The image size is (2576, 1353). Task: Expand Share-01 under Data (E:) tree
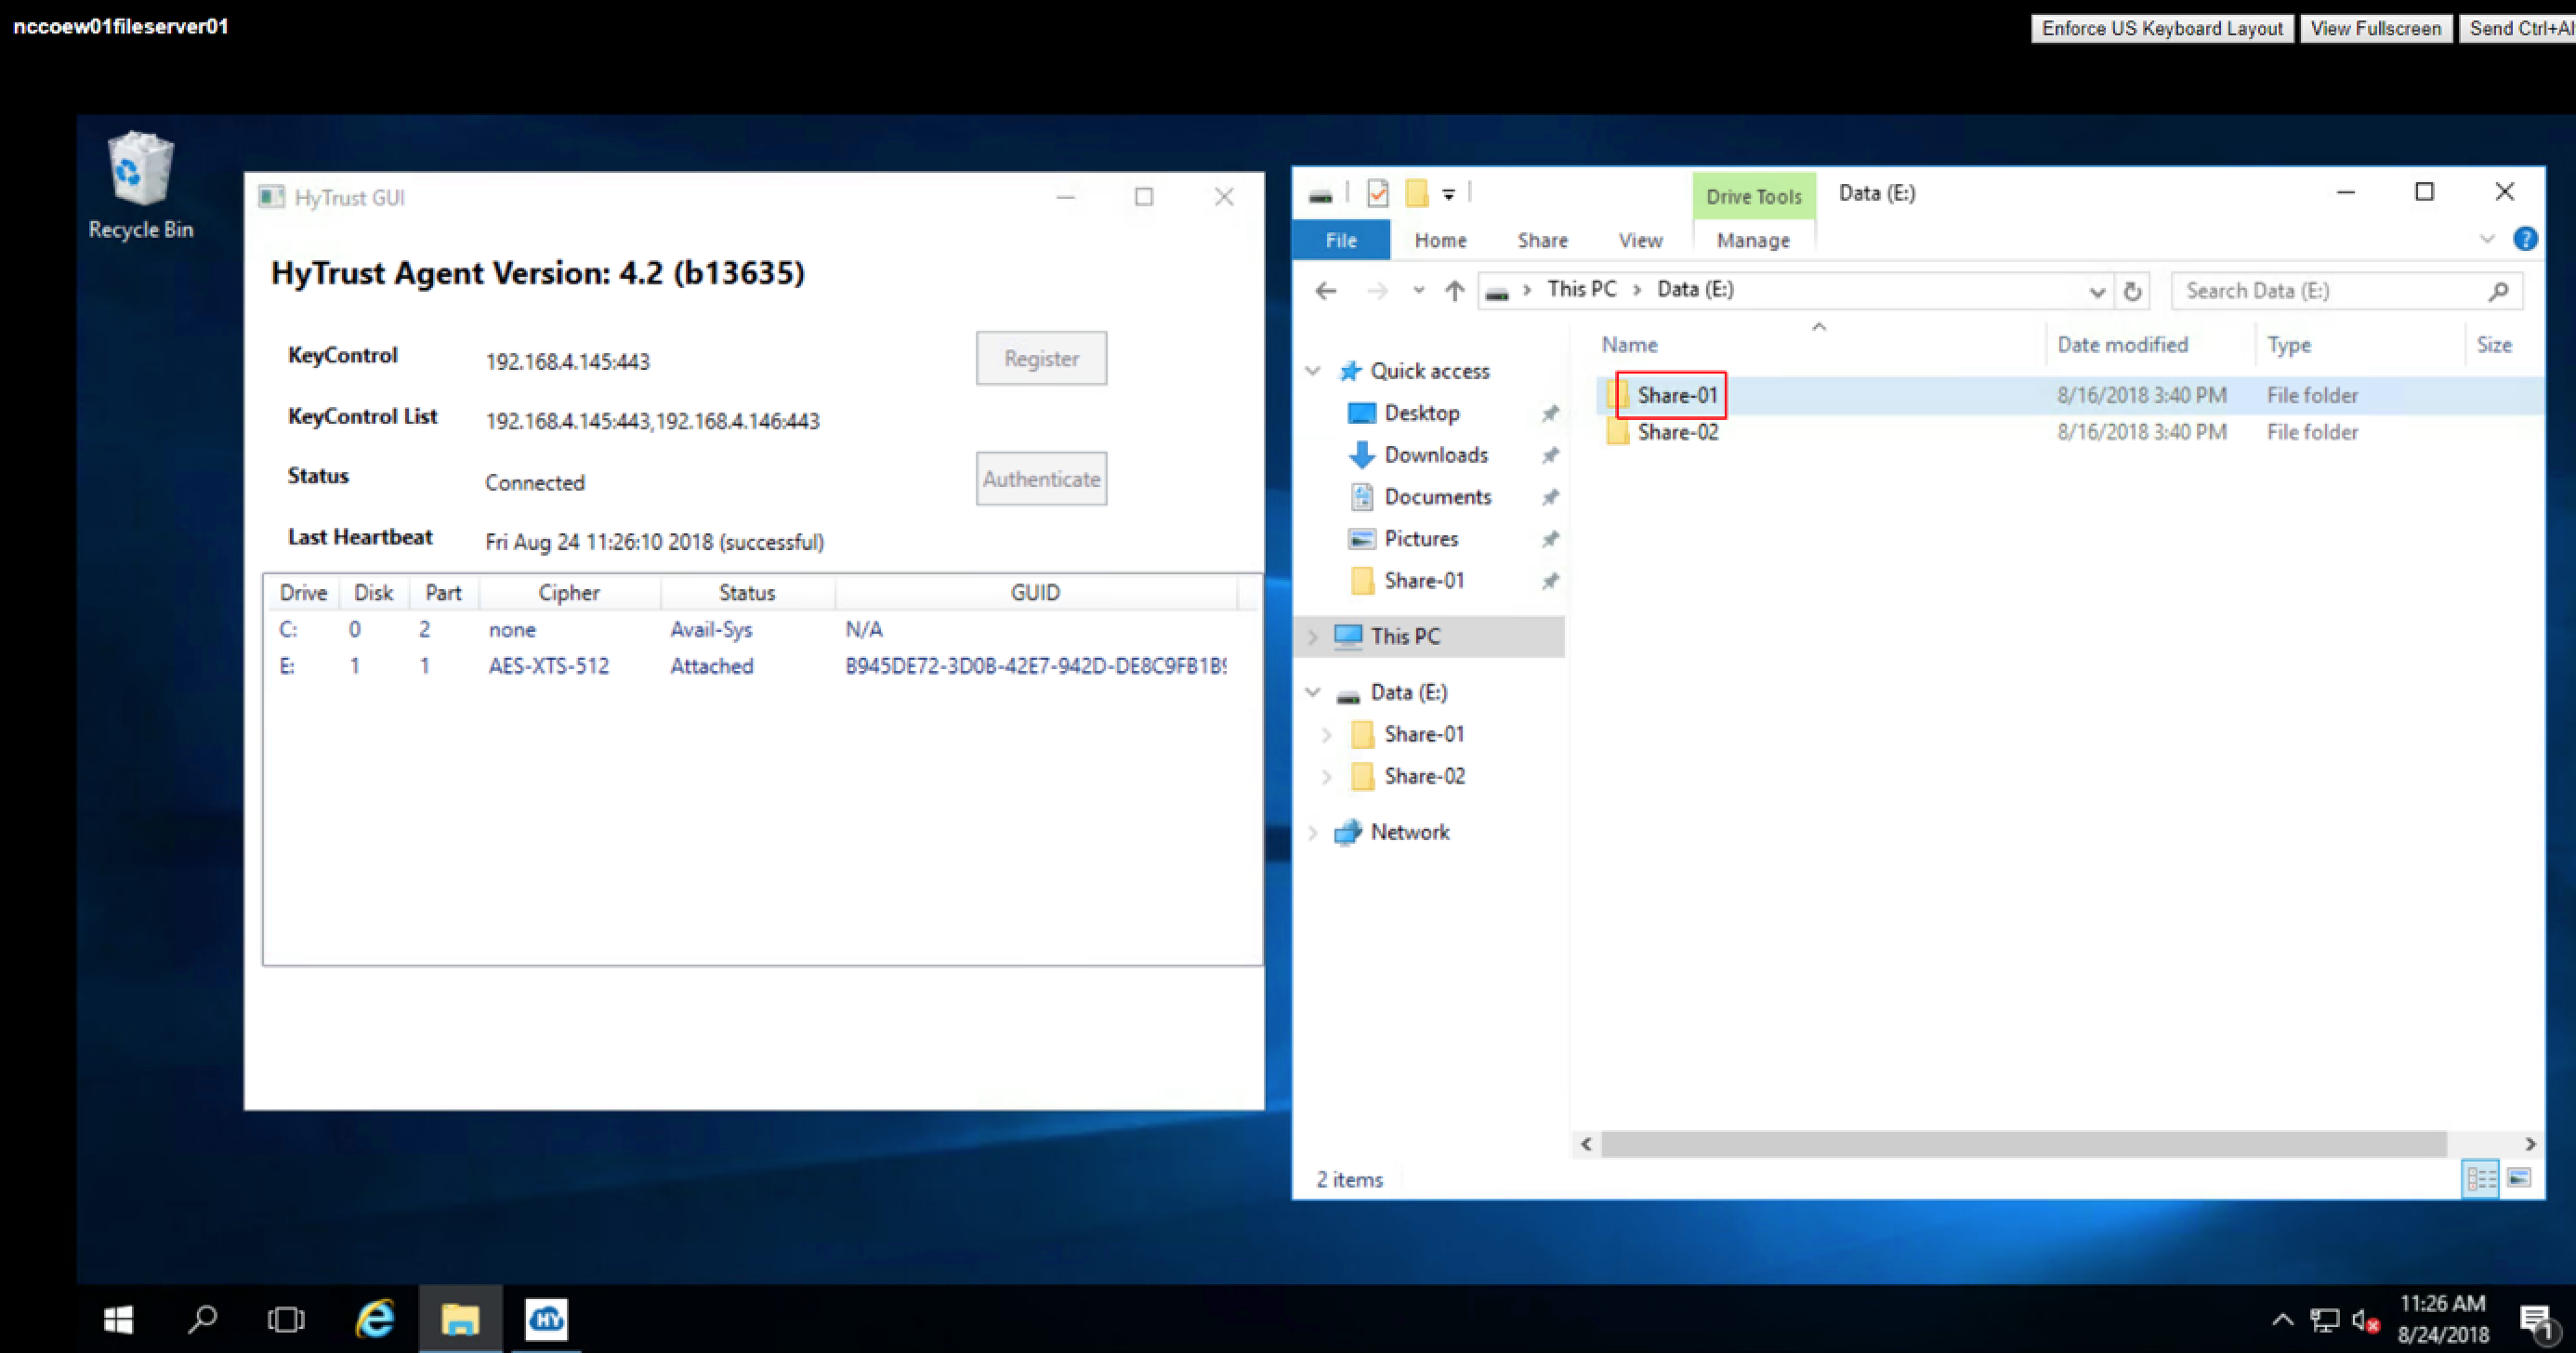tap(1327, 735)
